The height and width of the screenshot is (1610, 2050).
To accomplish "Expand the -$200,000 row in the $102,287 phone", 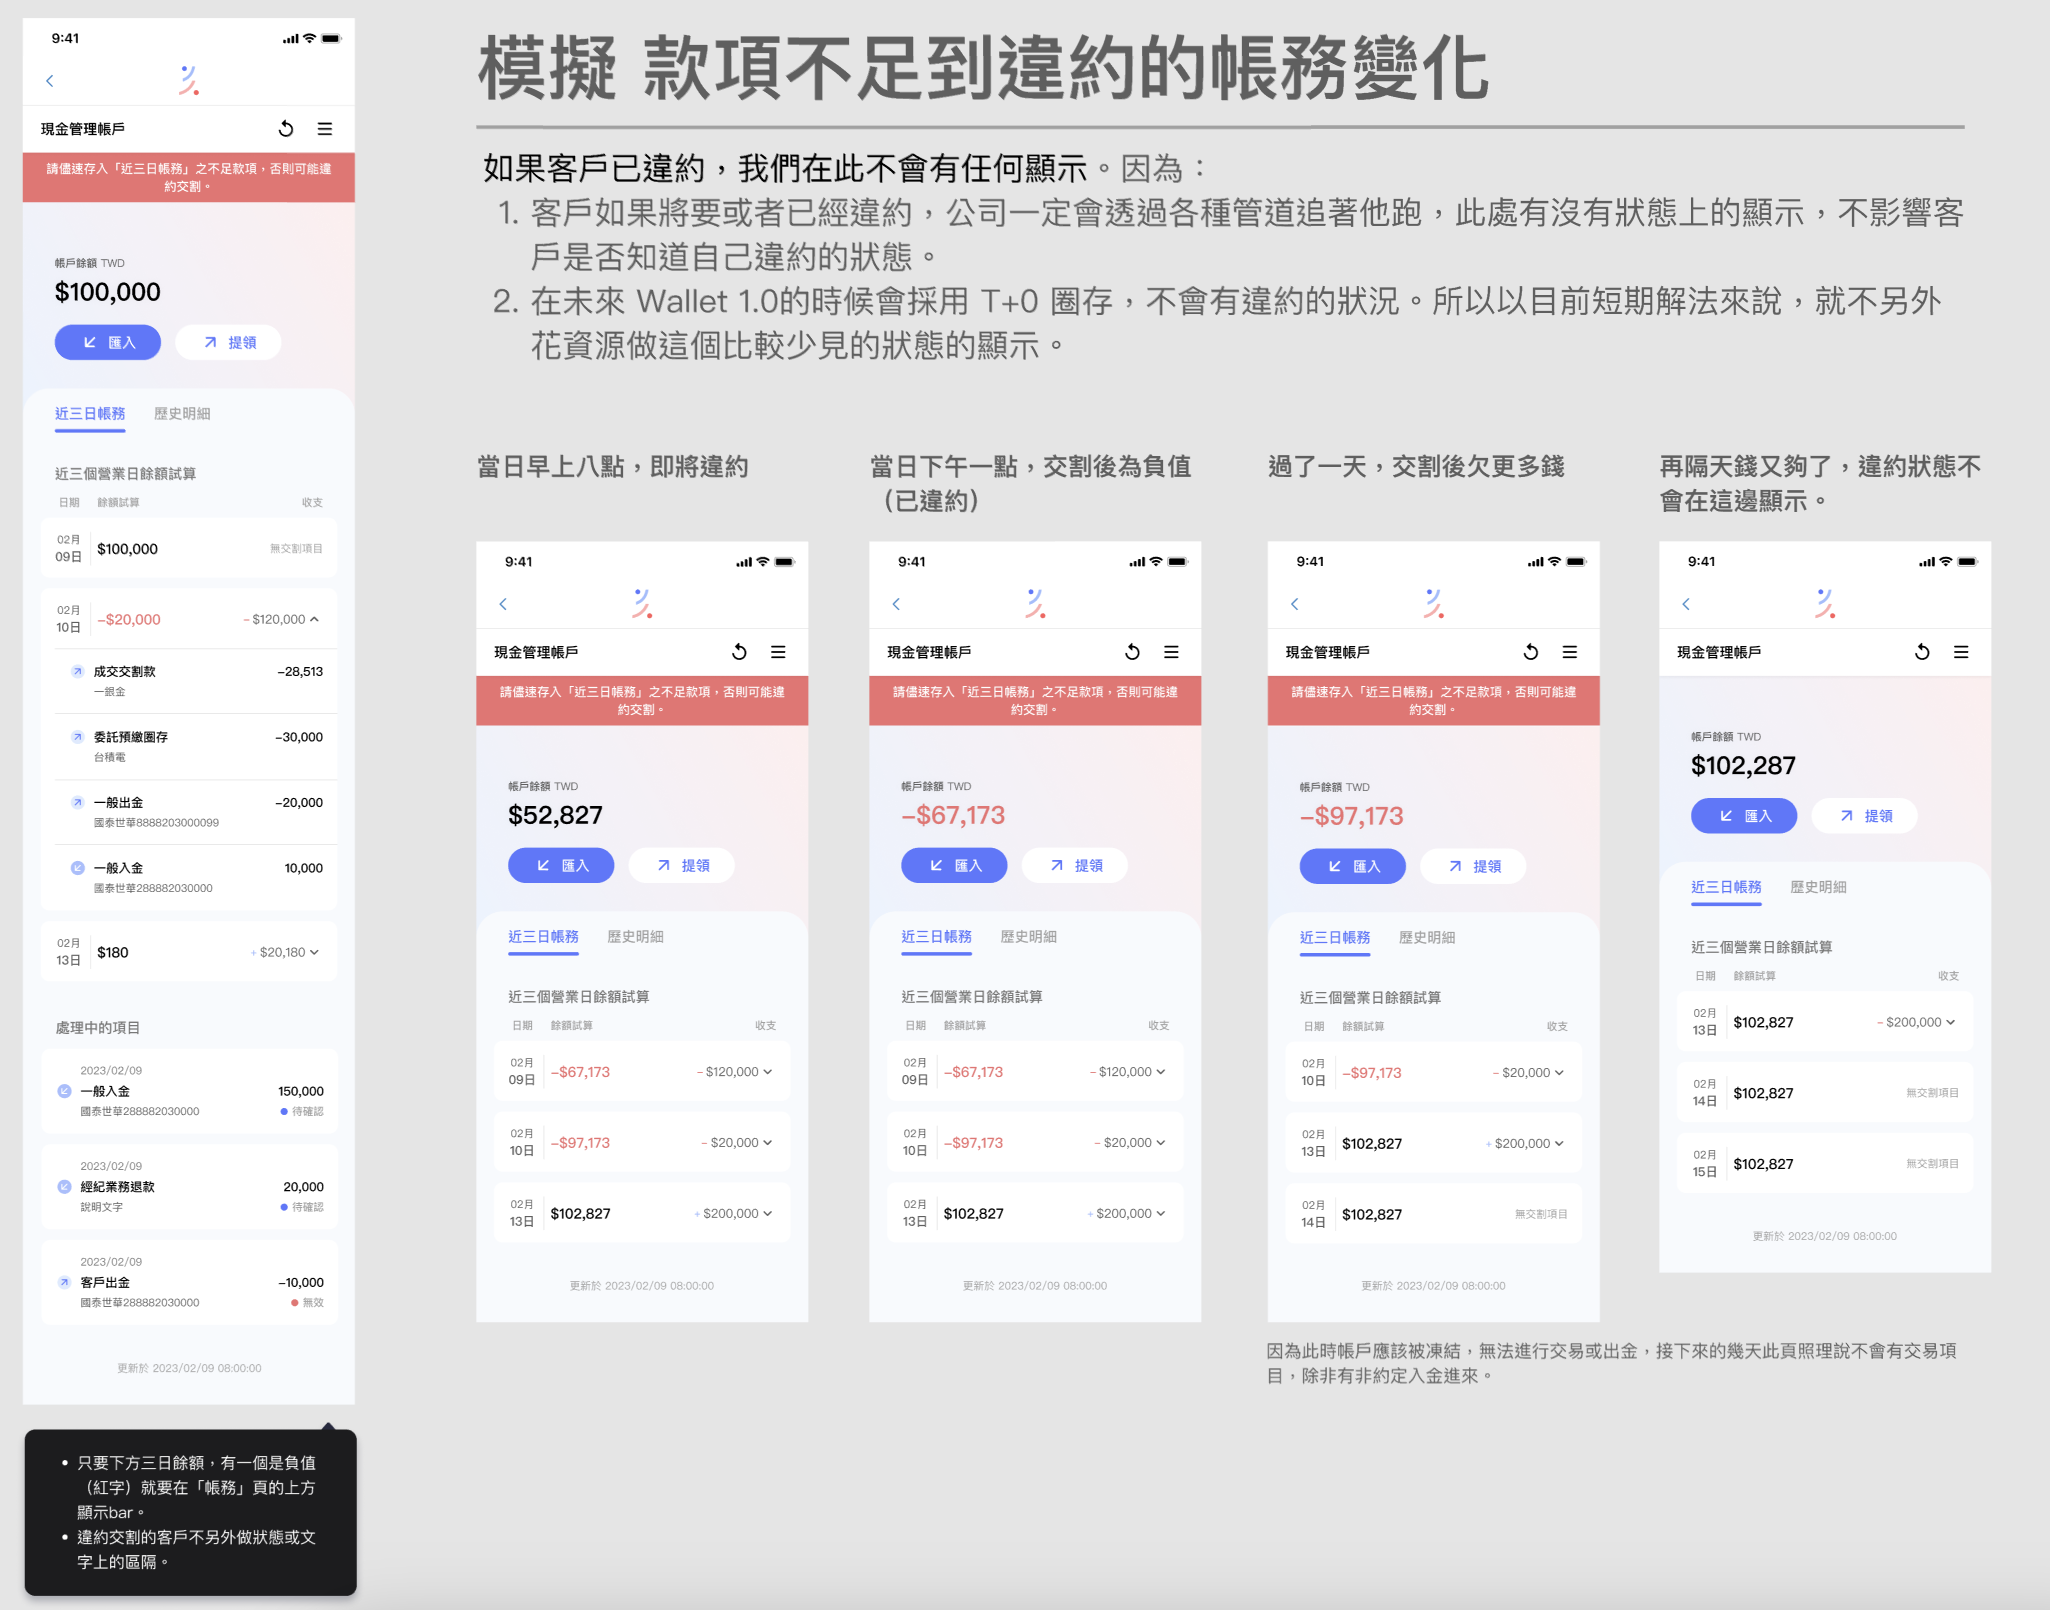I will coord(1950,1022).
